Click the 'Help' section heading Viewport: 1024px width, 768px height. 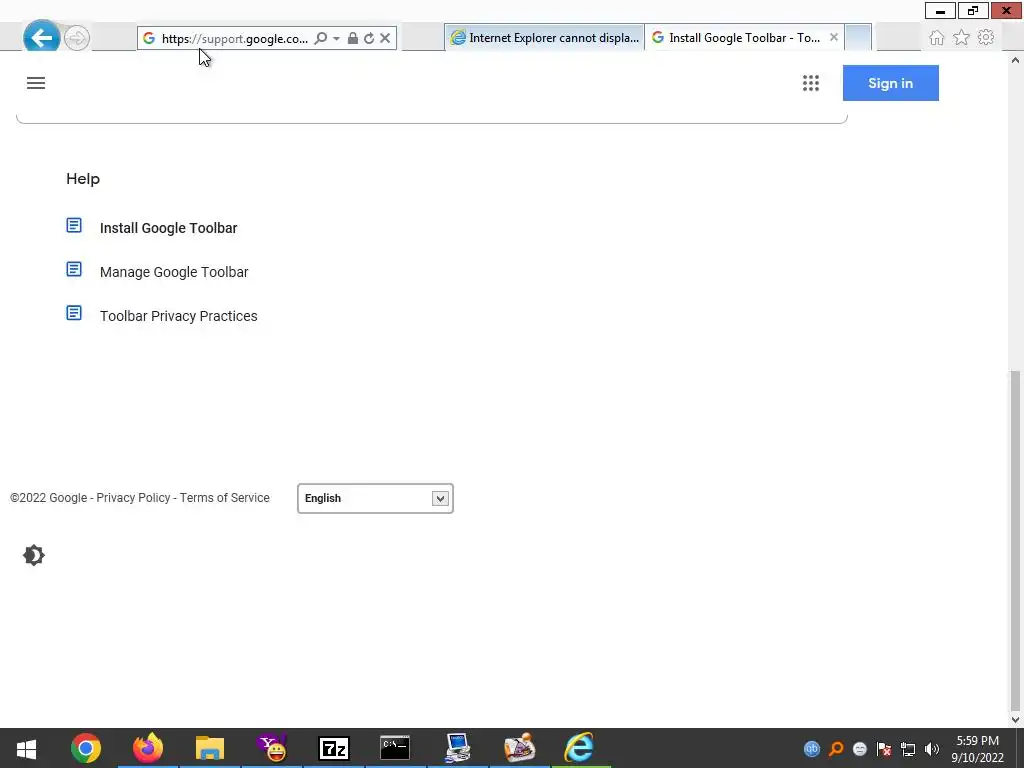pyautogui.click(x=83, y=179)
